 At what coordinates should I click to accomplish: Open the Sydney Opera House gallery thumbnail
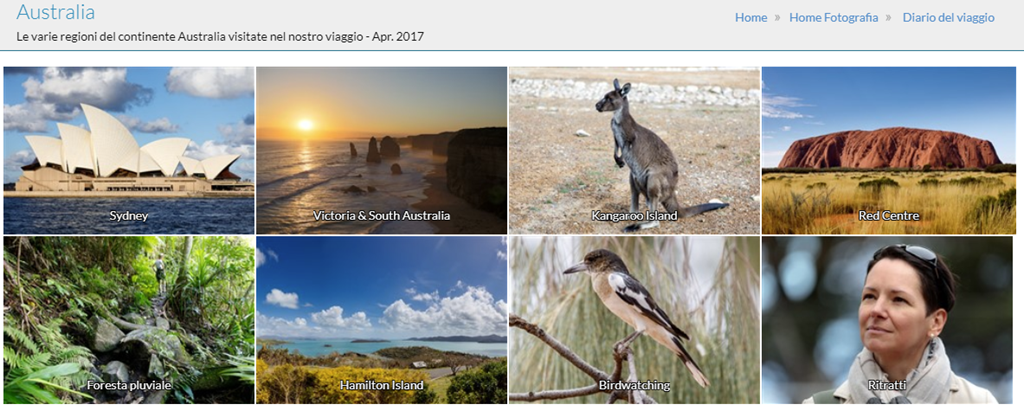click(129, 150)
